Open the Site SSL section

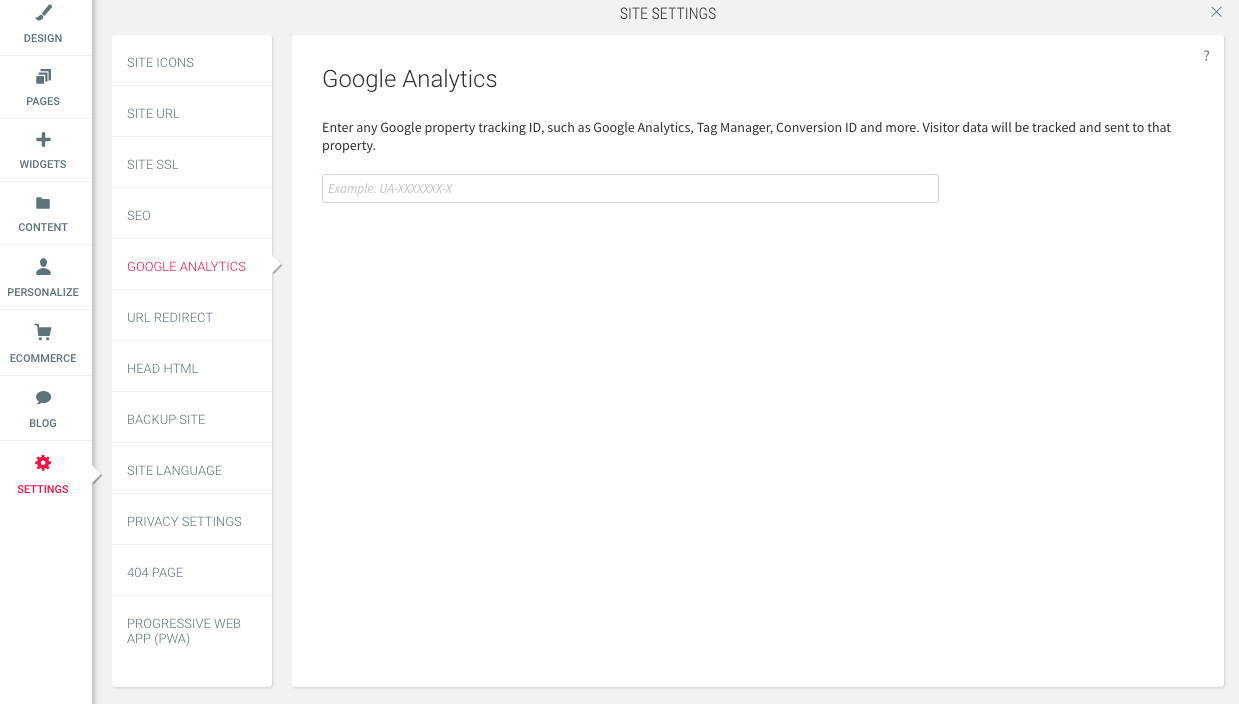click(x=192, y=164)
